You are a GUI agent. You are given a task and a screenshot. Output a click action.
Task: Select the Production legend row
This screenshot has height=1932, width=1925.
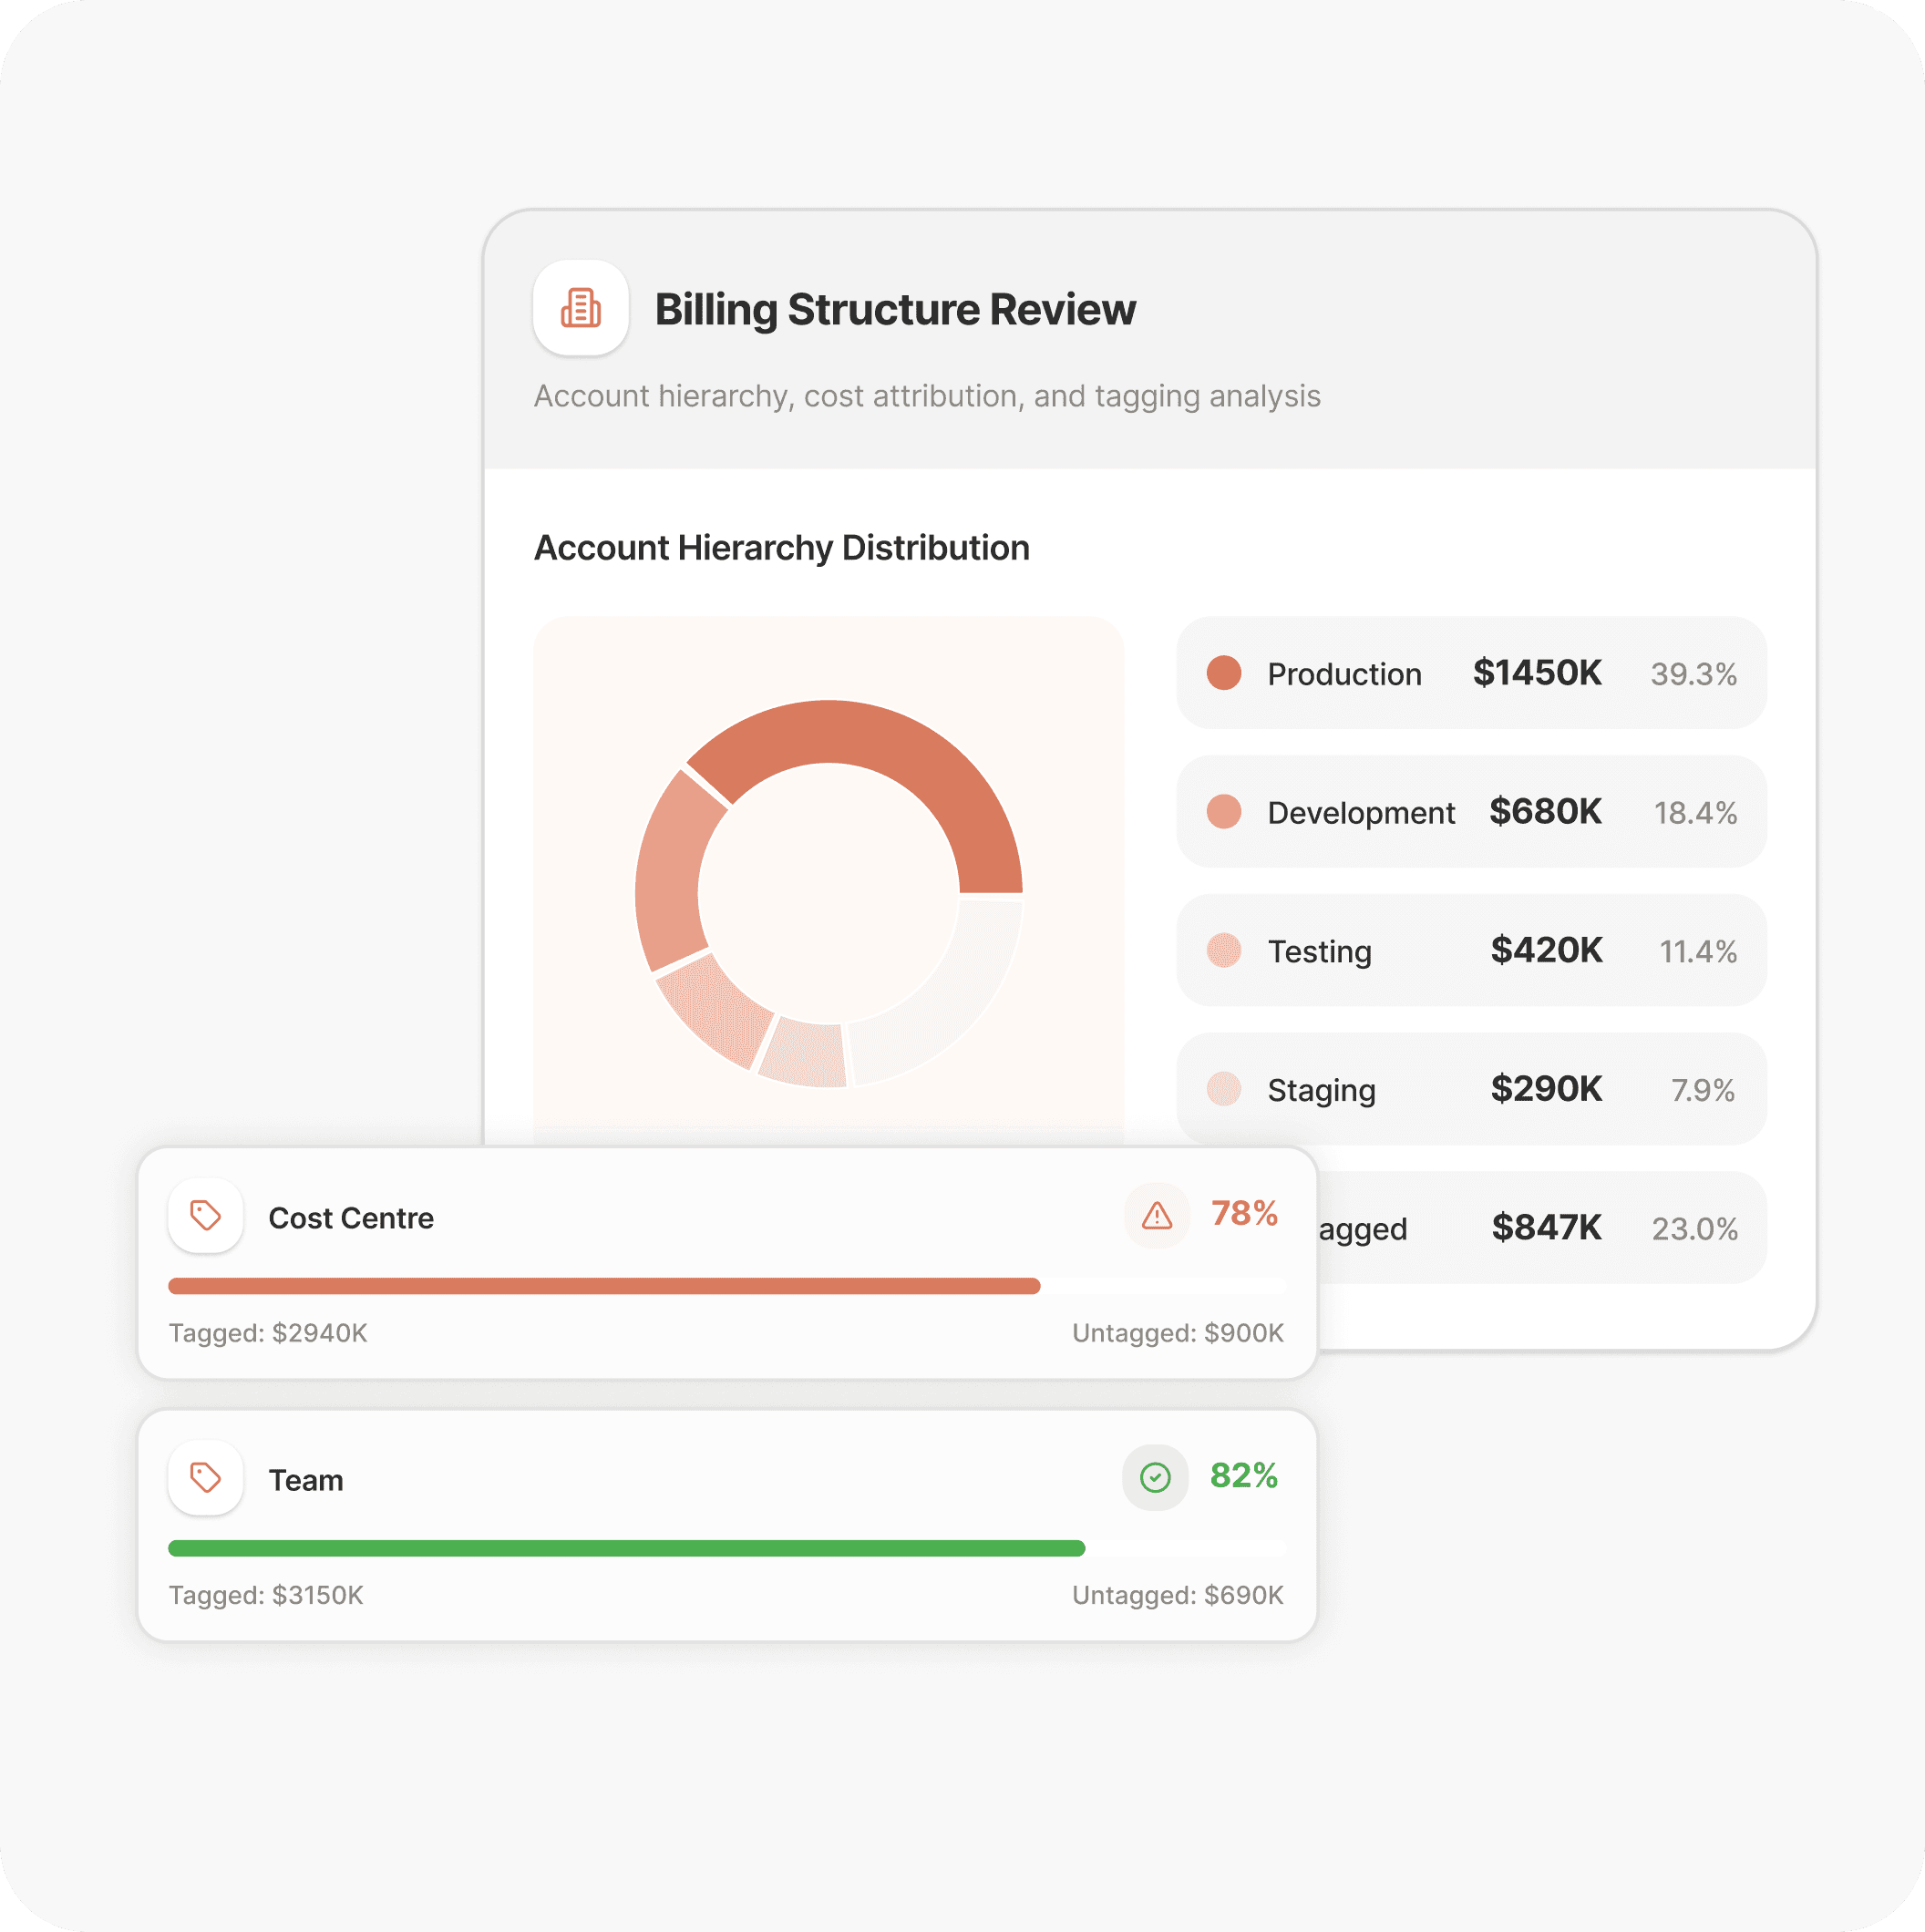pyautogui.click(x=1470, y=674)
